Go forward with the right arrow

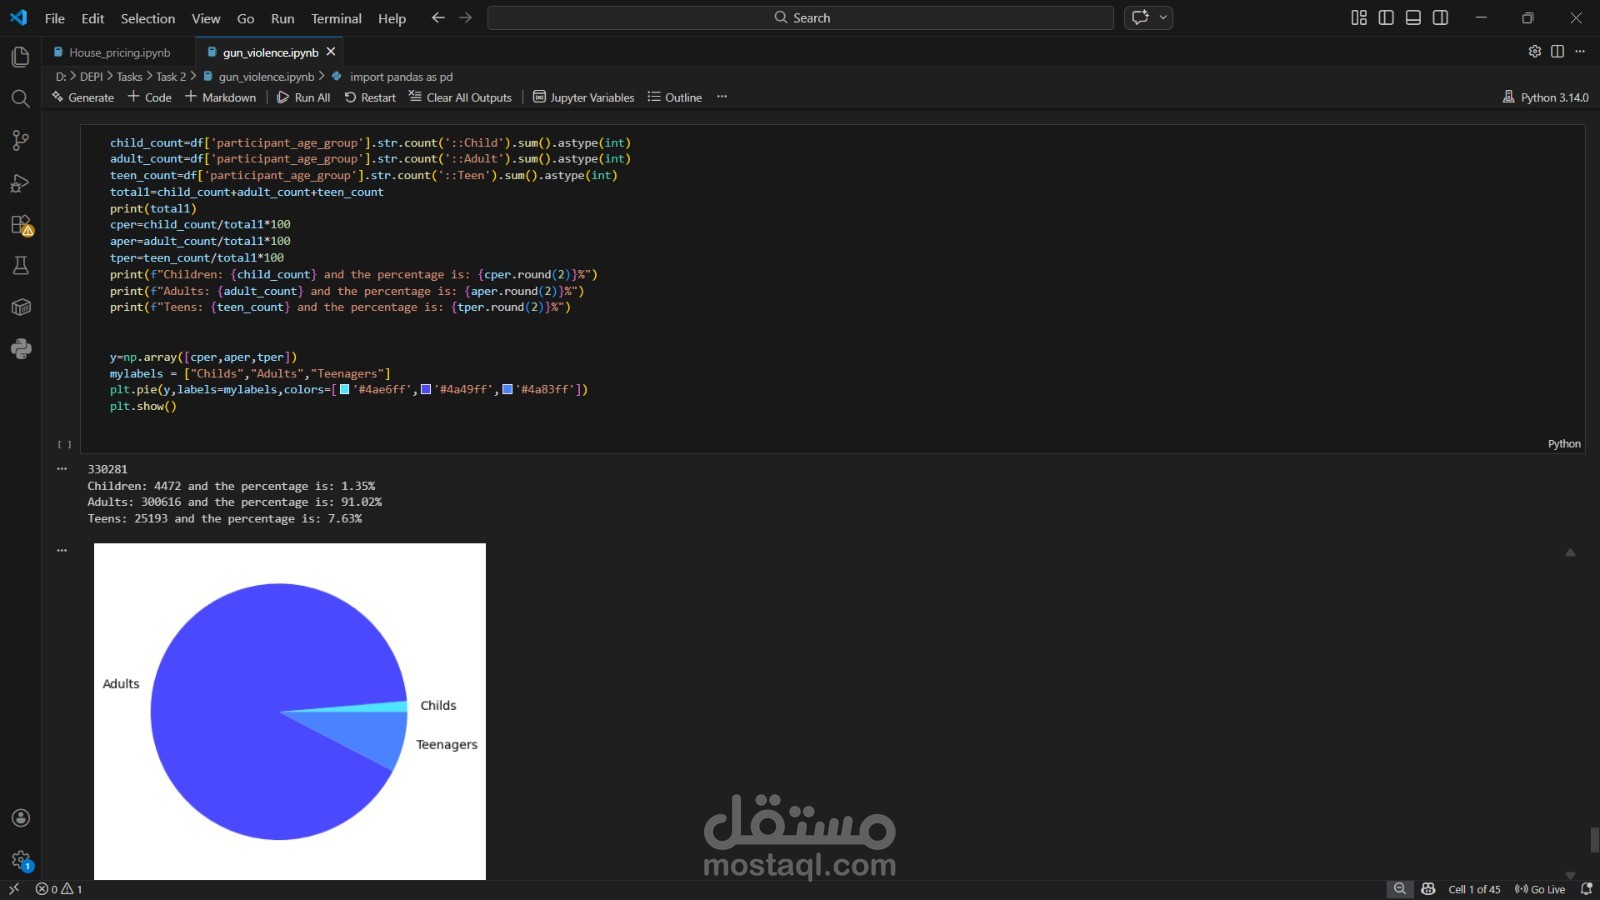465,18
